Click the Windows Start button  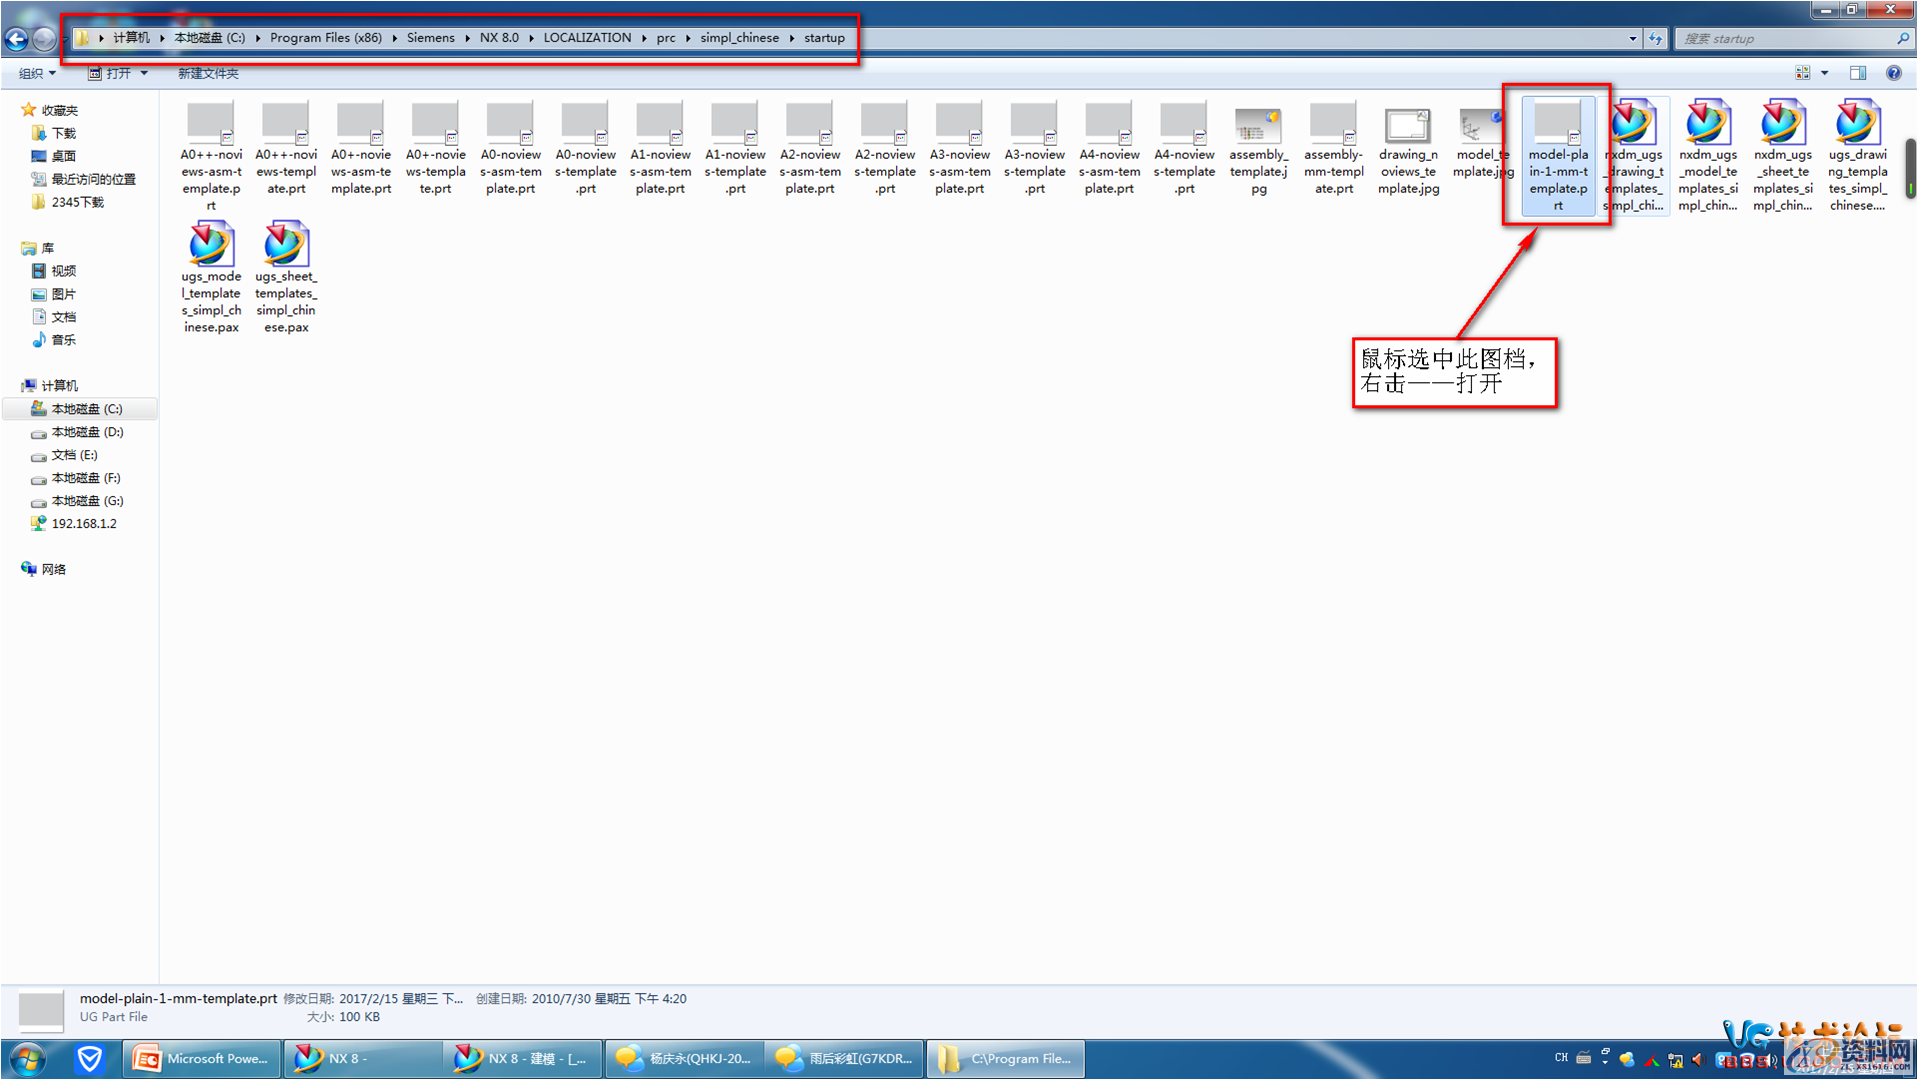coord(27,1058)
